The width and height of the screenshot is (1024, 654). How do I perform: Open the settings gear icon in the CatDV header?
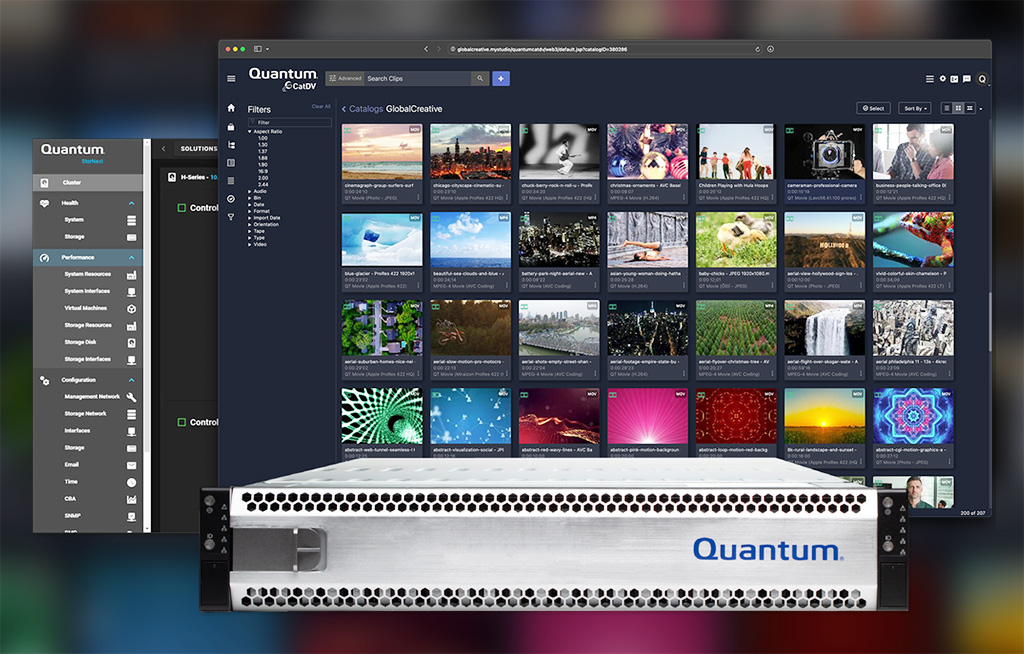pos(942,78)
